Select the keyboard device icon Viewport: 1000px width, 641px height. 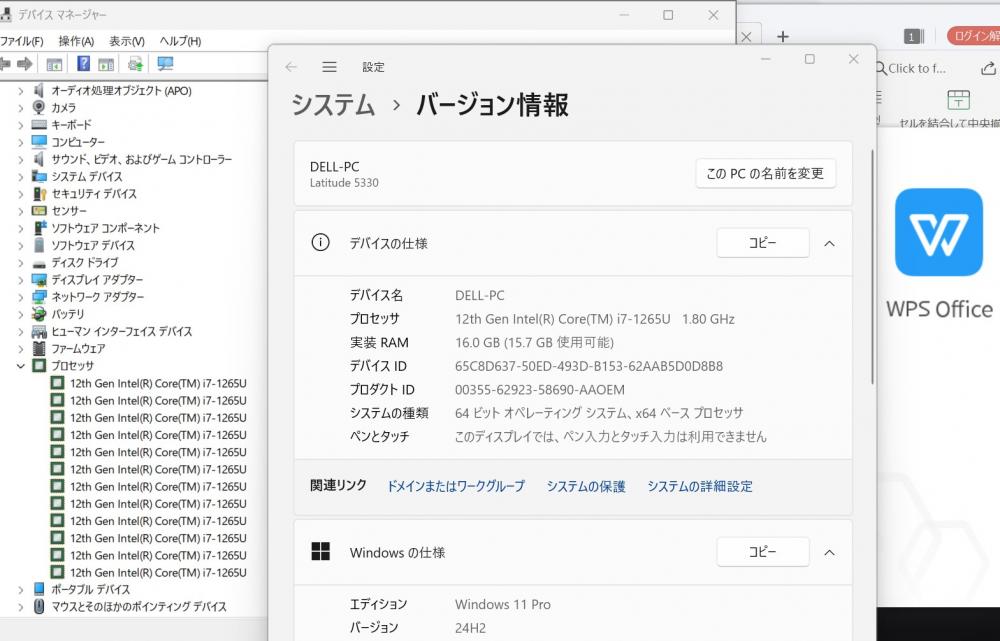pos(39,124)
